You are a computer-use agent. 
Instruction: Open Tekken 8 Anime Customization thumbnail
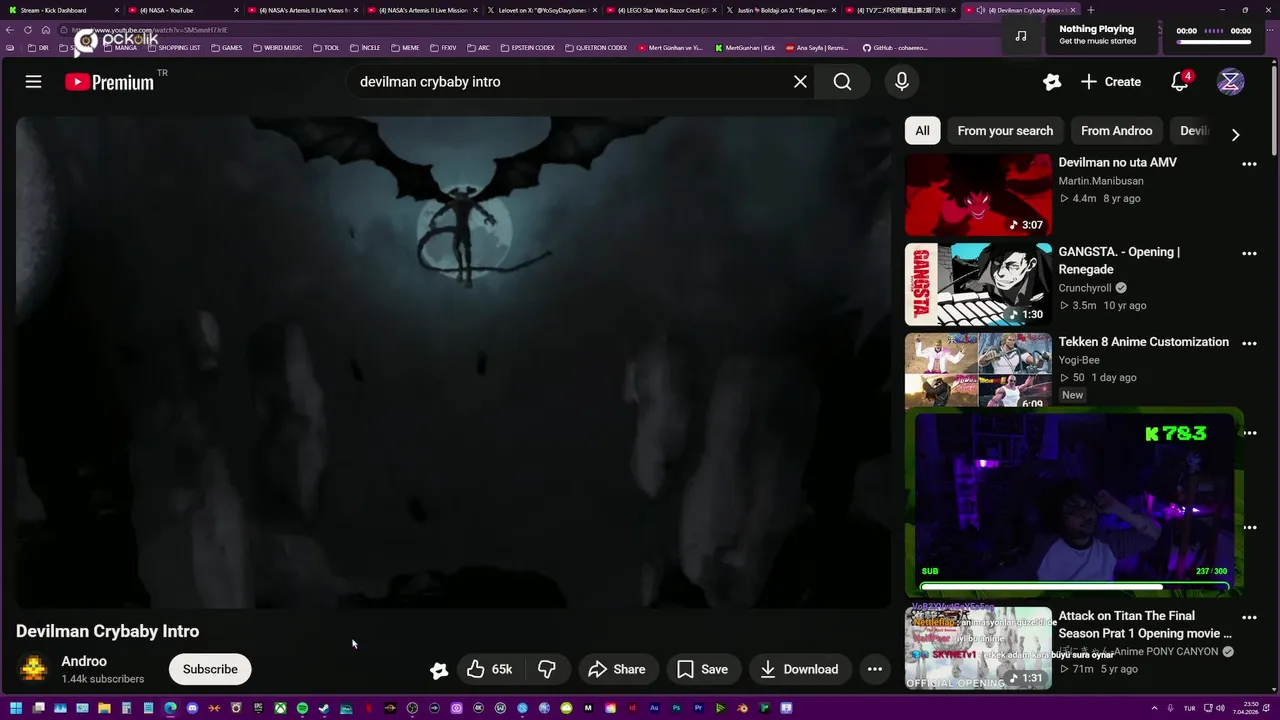(978, 370)
